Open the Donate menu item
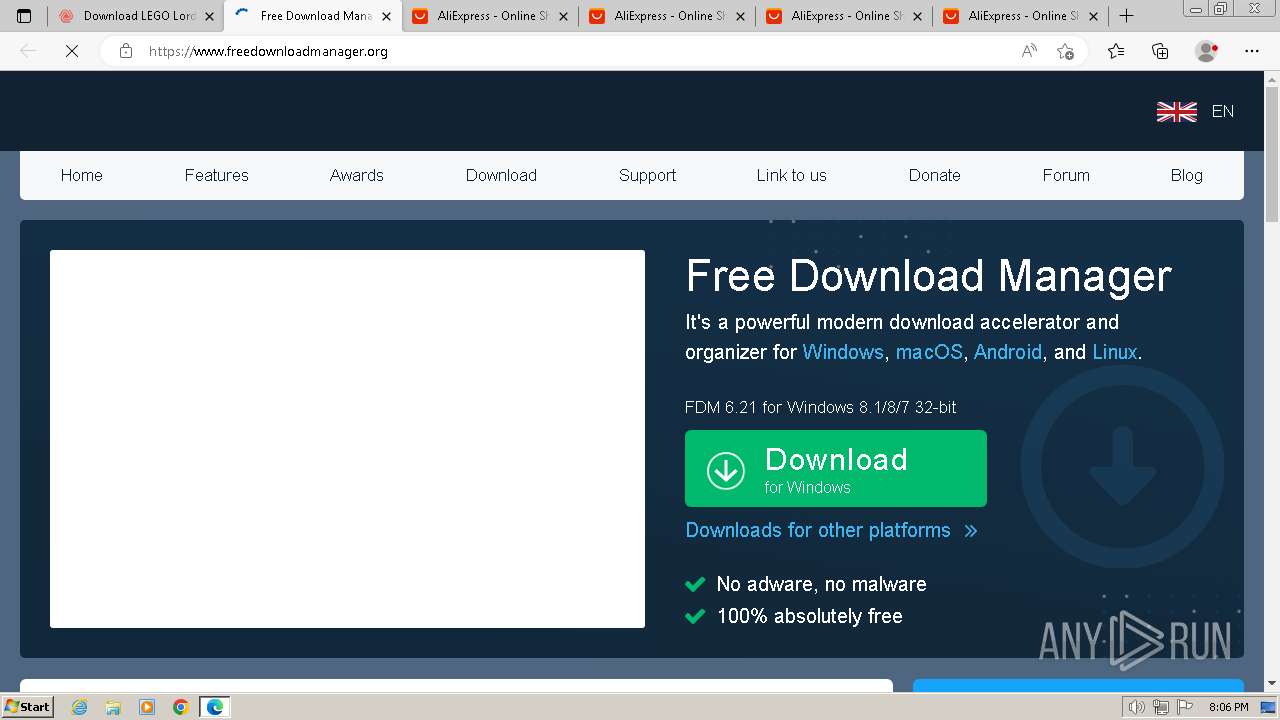Viewport: 1280px width, 720px height. [934, 175]
